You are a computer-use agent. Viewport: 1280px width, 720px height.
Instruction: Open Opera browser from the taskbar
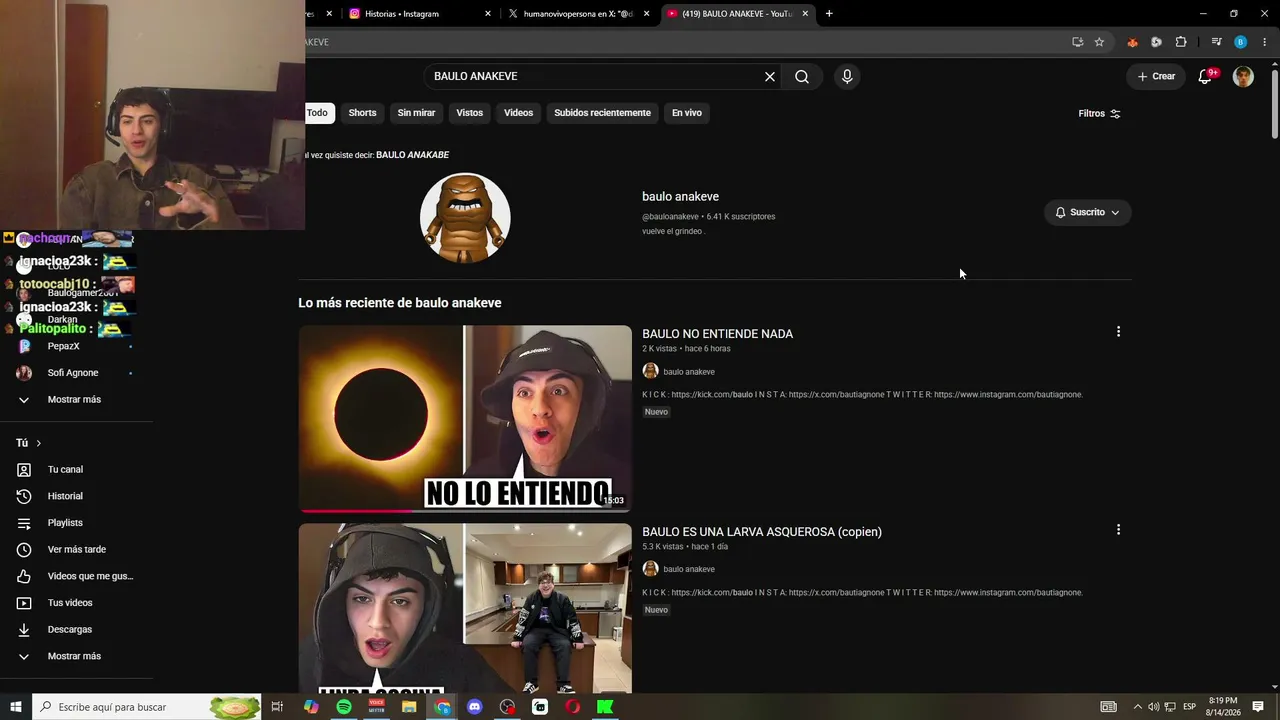[573, 707]
